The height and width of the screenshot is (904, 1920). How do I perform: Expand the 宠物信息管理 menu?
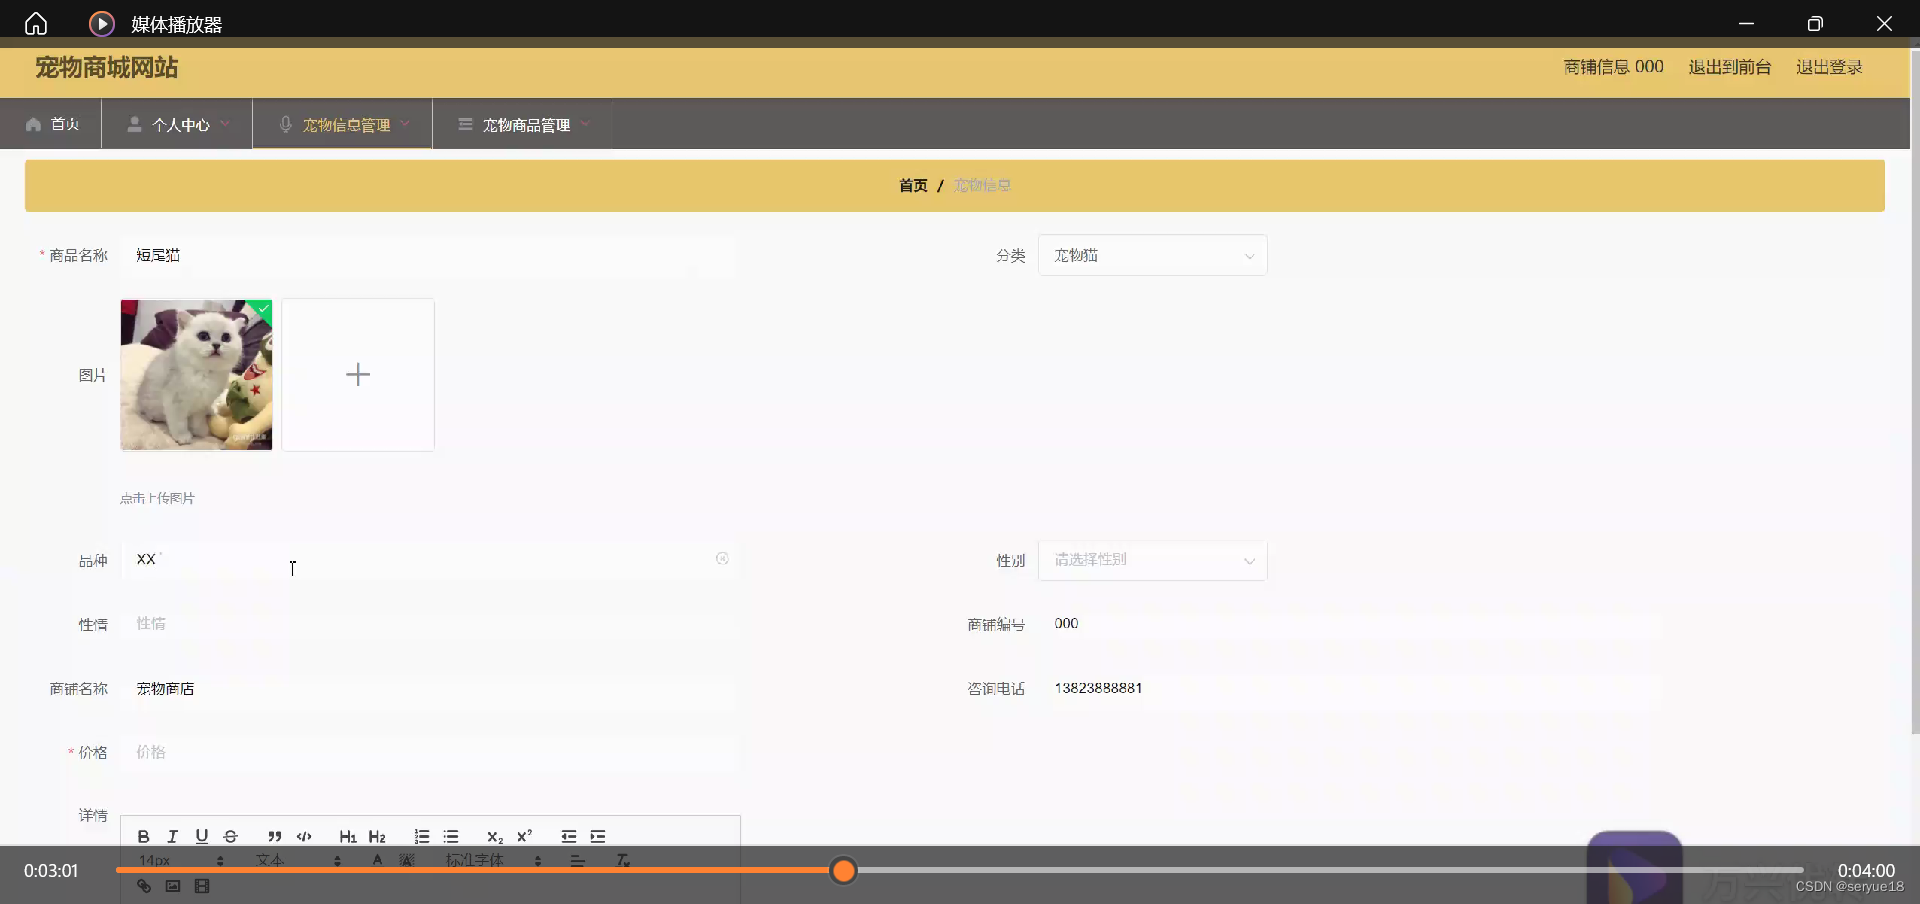coord(343,124)
